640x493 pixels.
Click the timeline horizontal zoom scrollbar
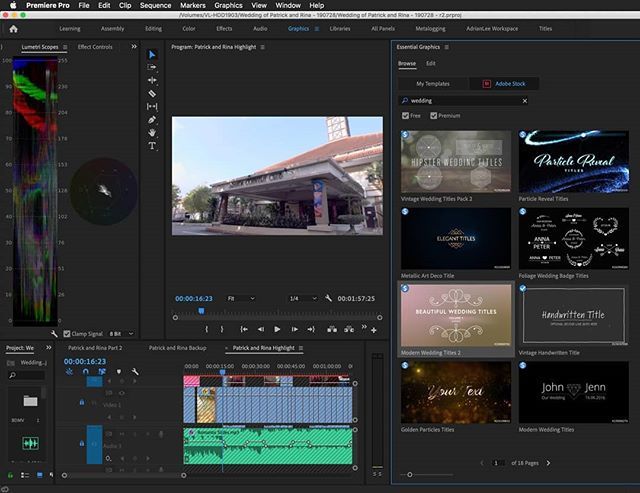[x=124, y=475]
